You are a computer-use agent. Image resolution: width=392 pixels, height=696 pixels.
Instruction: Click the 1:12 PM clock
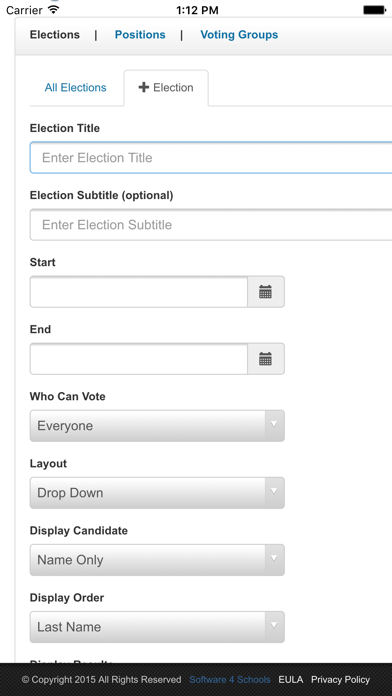197,10
